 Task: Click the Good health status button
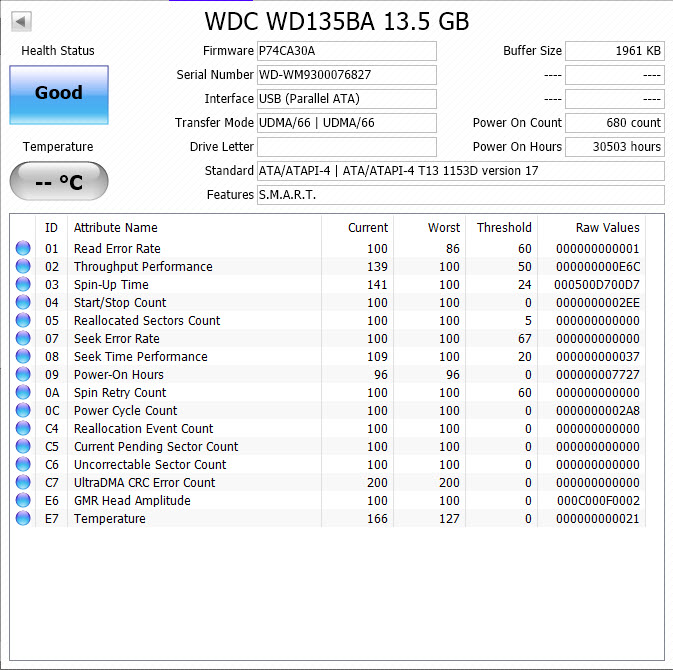[59, 95]
